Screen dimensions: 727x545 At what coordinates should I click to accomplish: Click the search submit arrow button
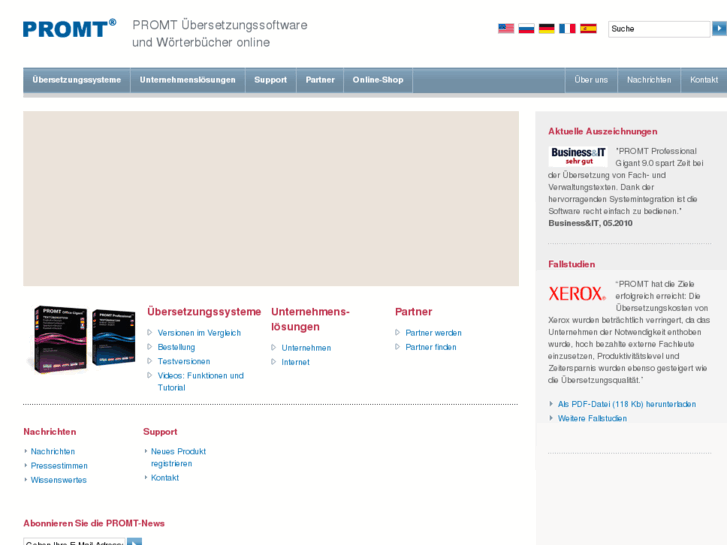pyautogui.click(x=719, y=29)
